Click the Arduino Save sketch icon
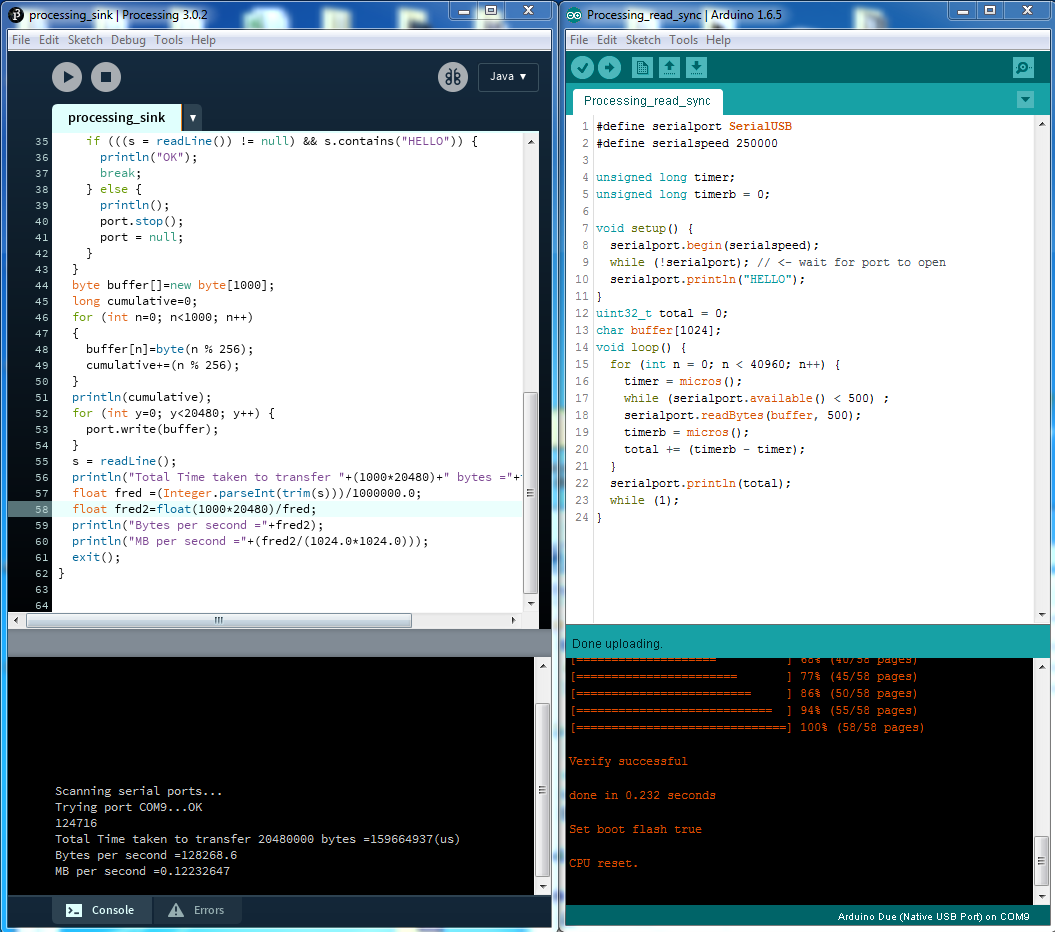The image size is (1055, 932). [696, 67]
